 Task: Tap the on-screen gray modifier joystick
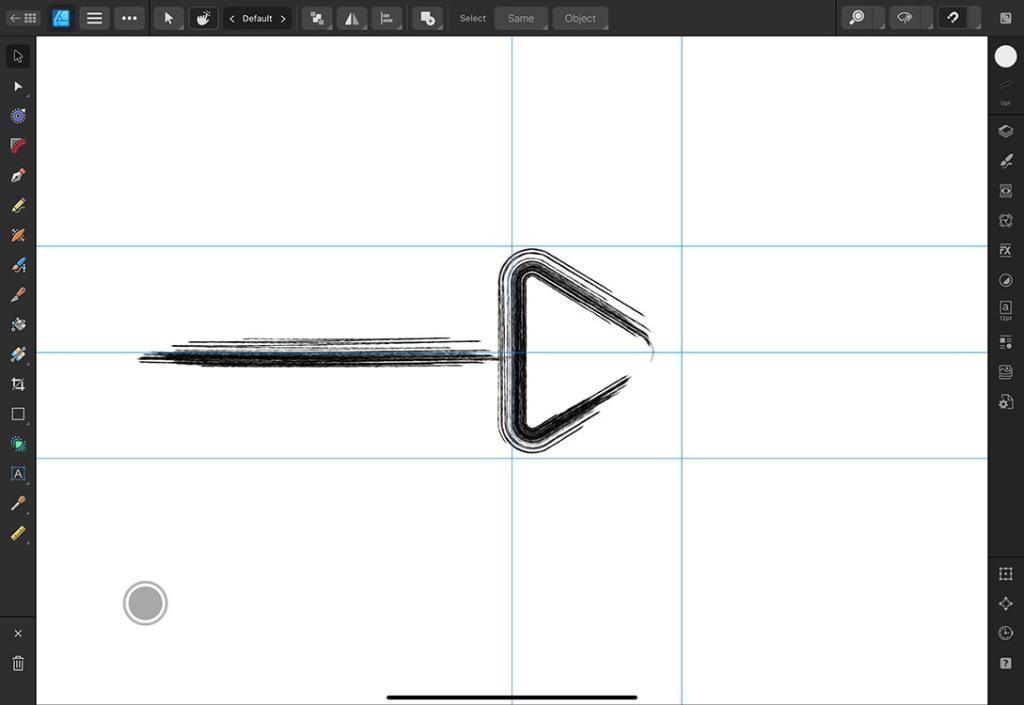click(x=145, y=603)
